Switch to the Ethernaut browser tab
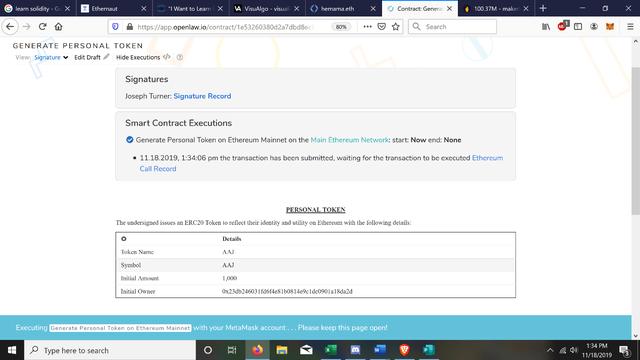The width and height of the screenshot is (640, 360). pyautogui.click(x=114, y=8)
